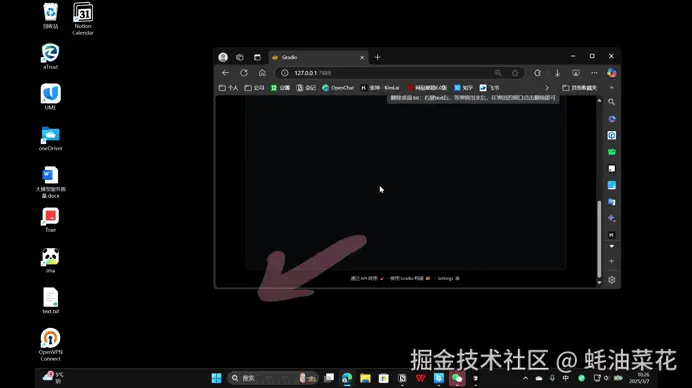Go to the browser home page

[x=262, y=73]
